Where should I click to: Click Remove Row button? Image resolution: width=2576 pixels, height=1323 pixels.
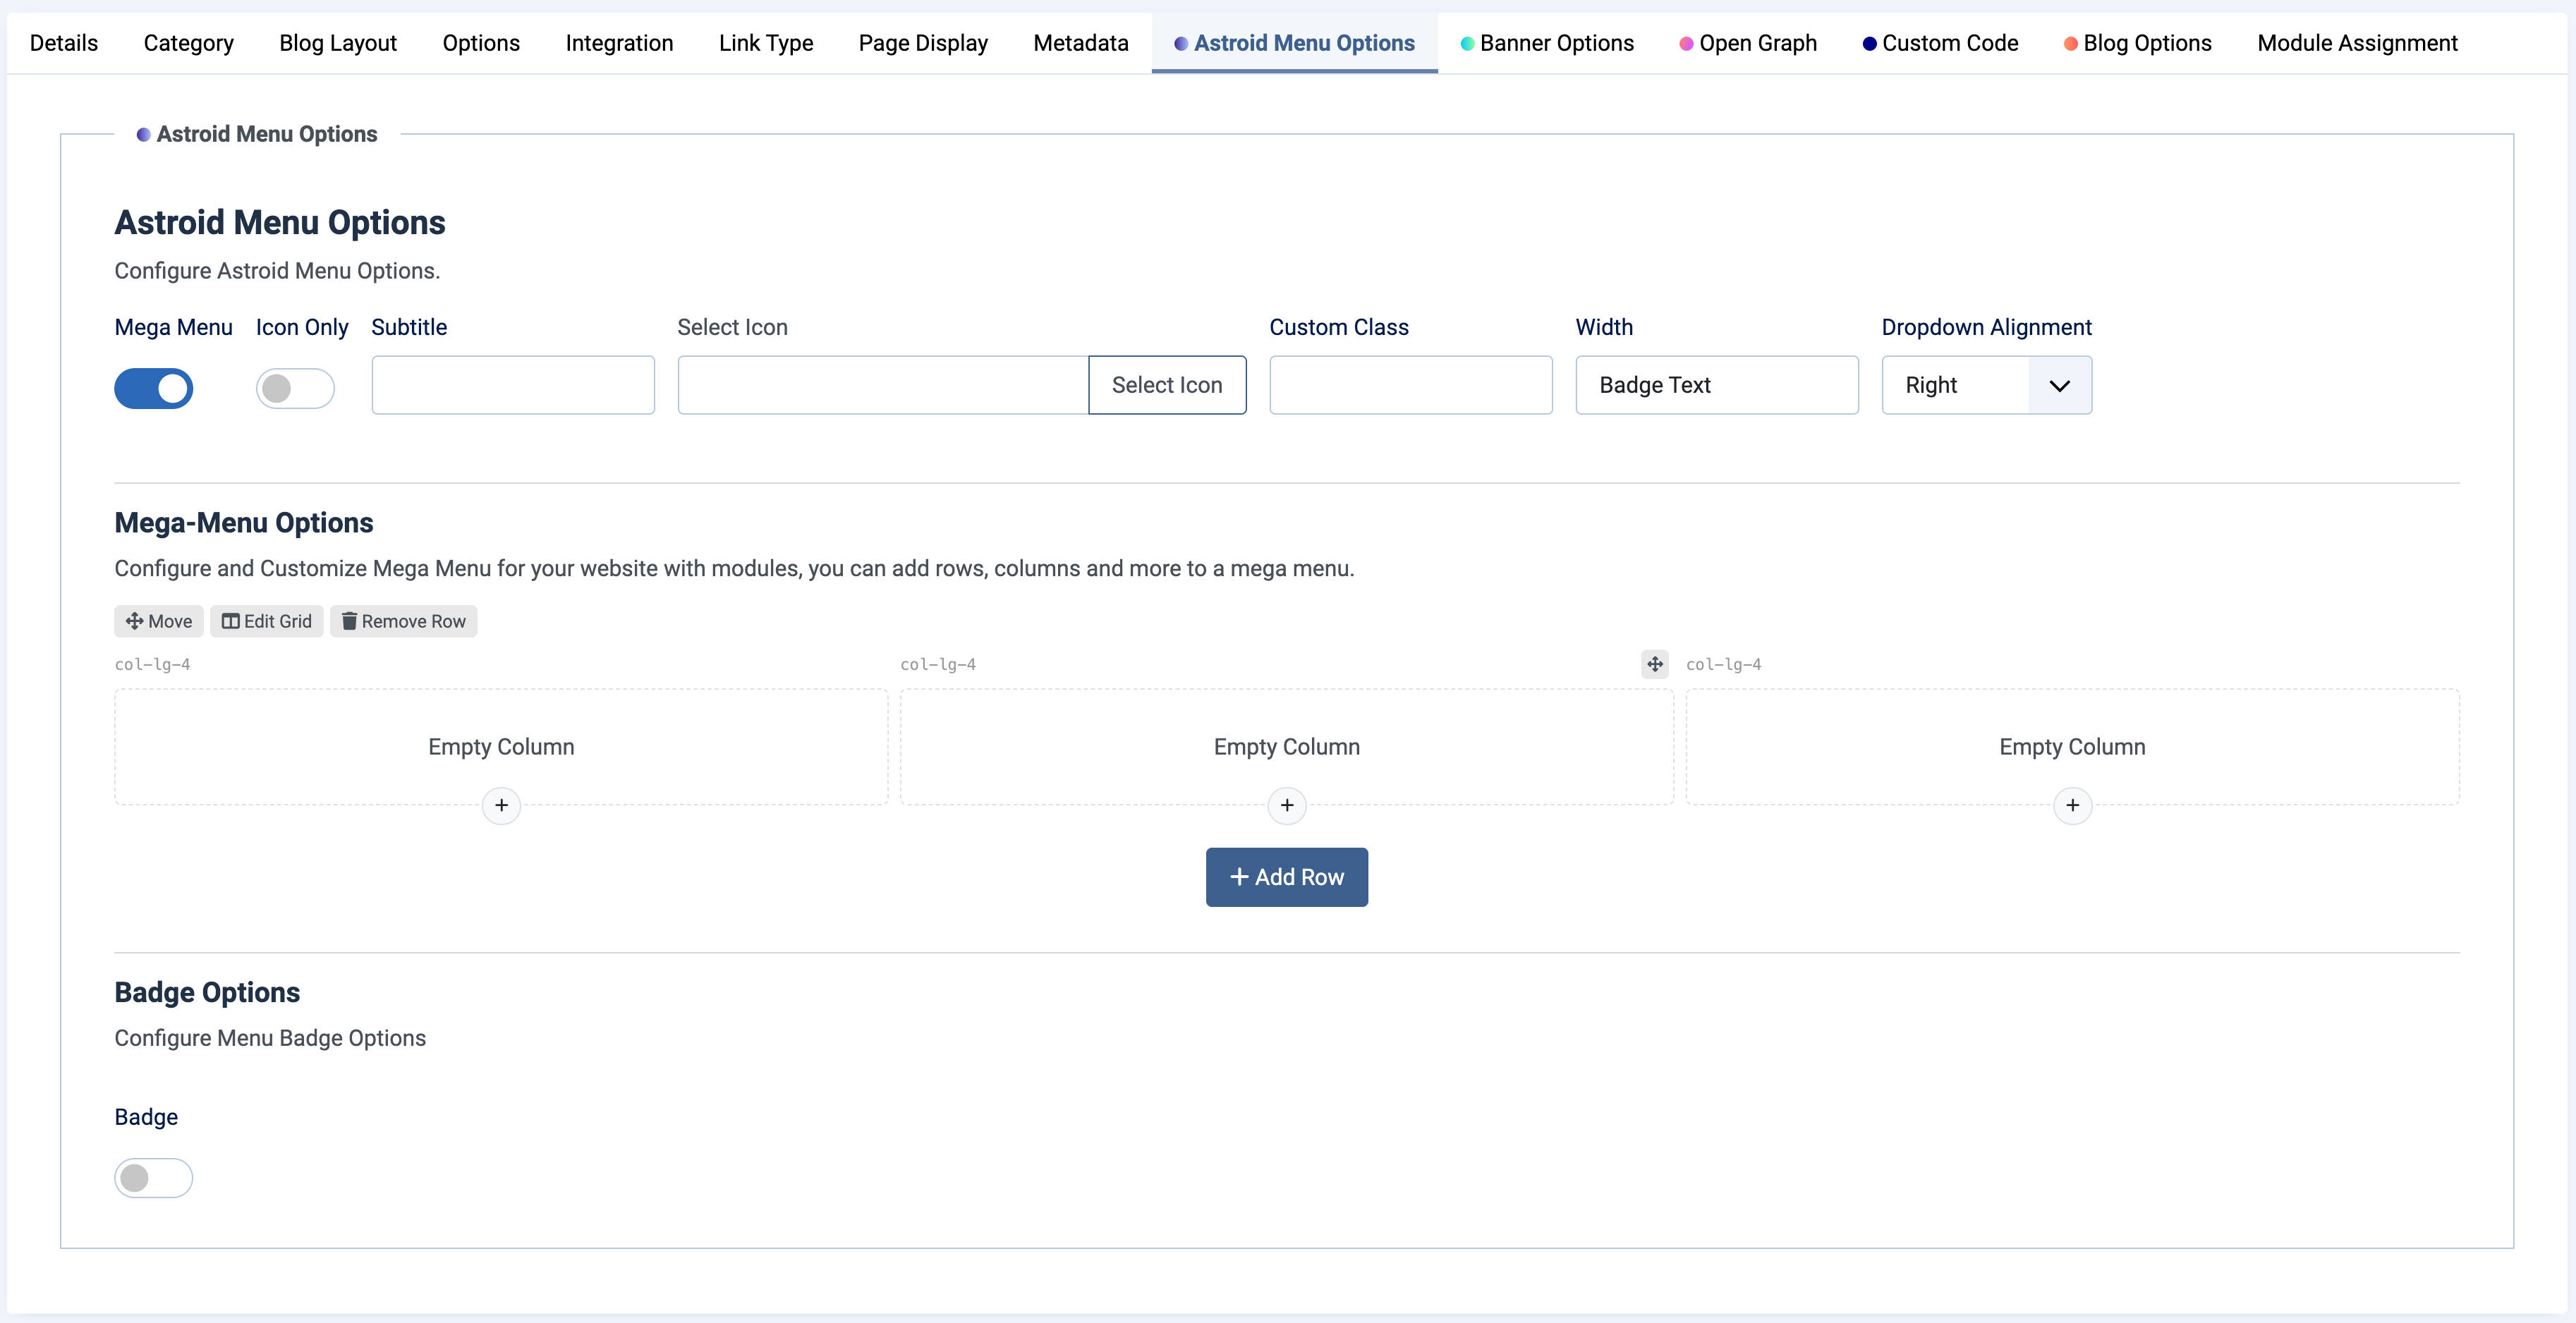[404, 621]
